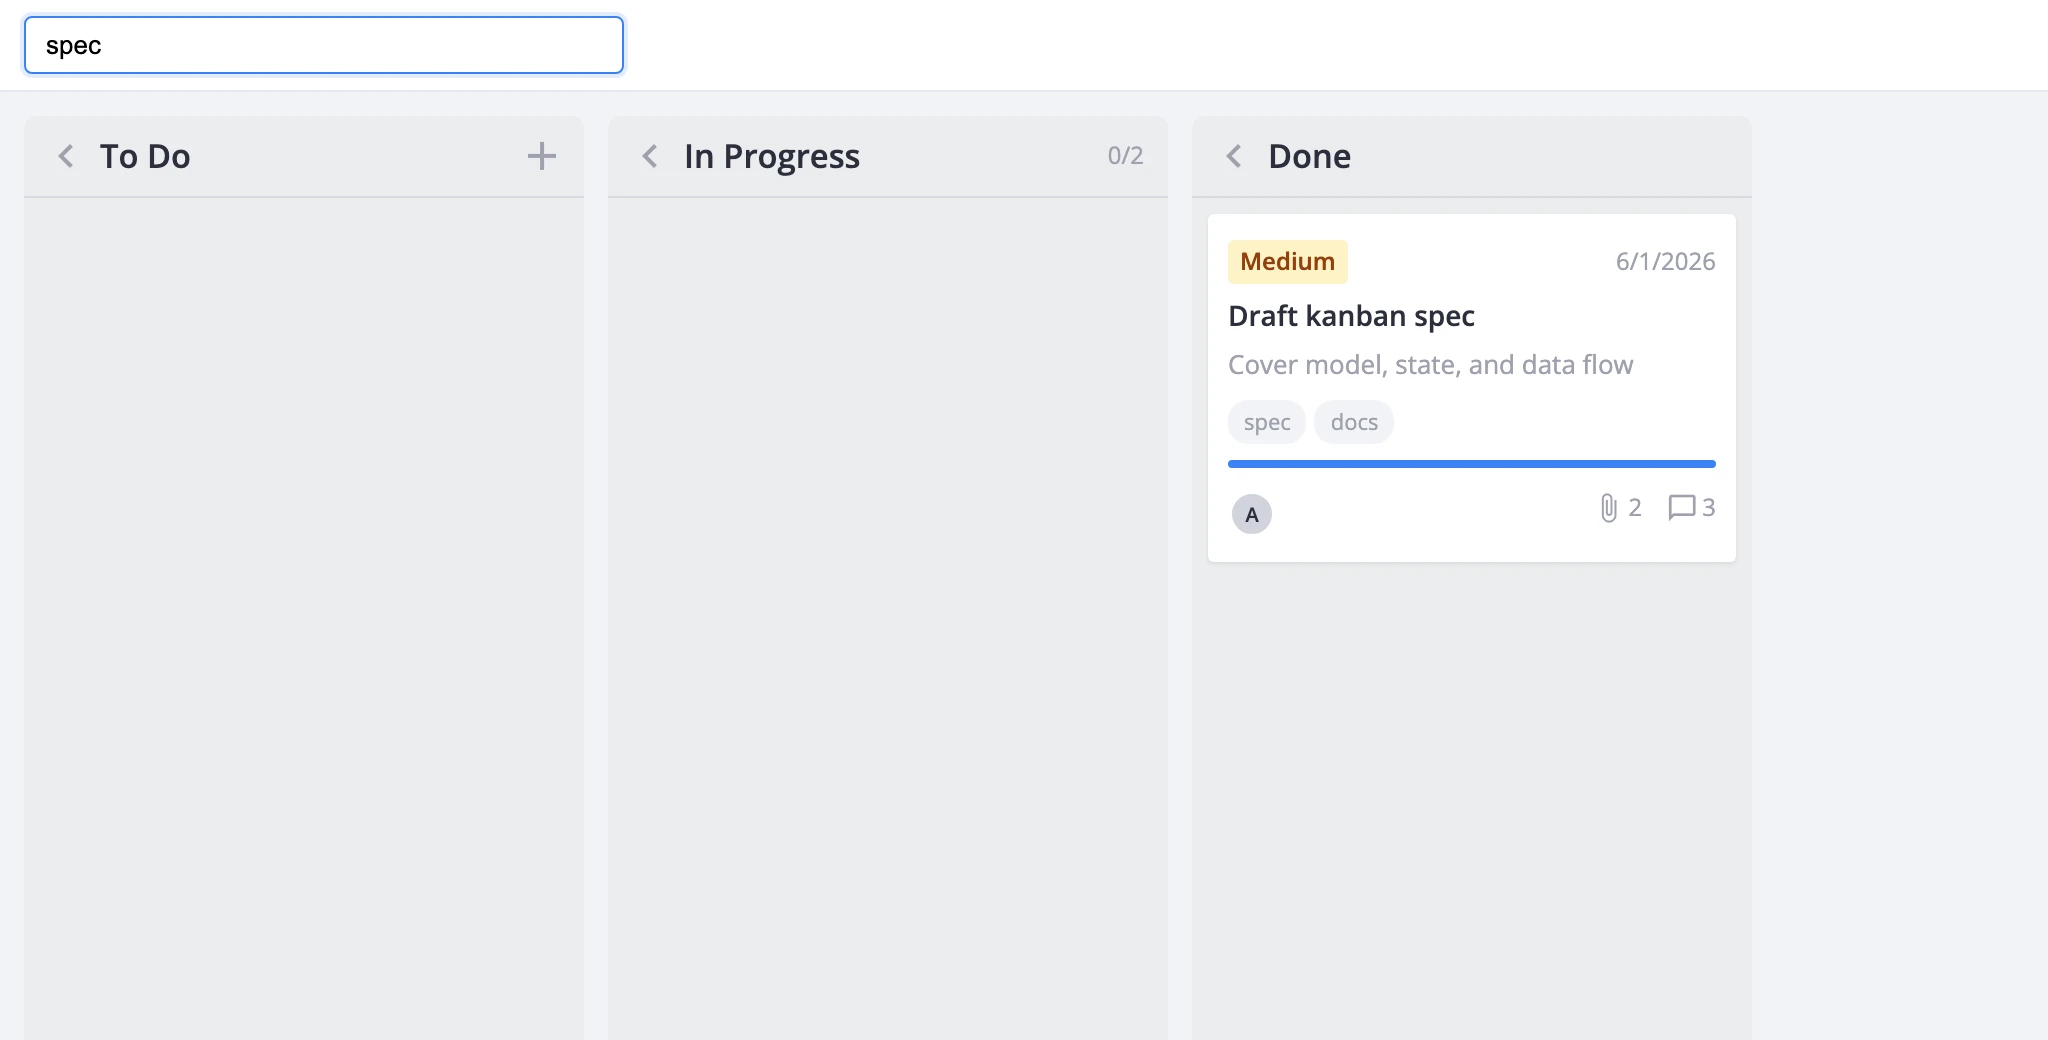Select the spec tag chip
This screenshot has width=2048, height=1040.
point(1267,422)
